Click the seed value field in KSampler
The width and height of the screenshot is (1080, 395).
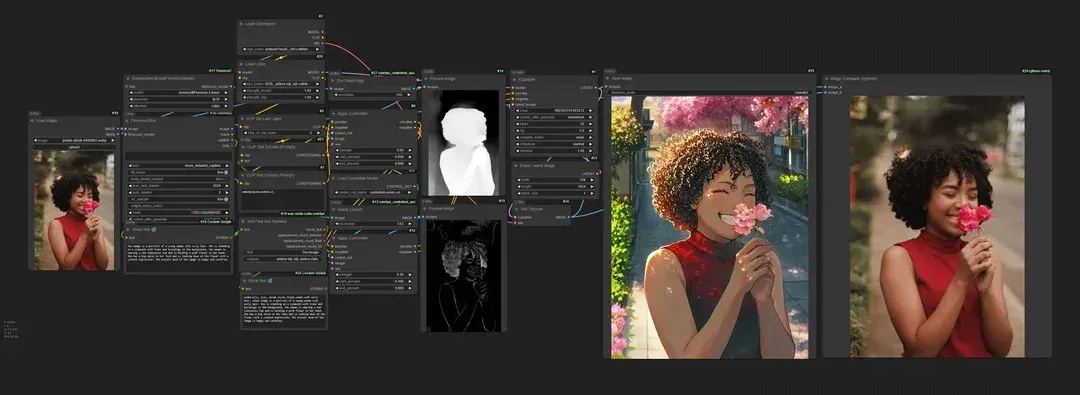[554, 110]
